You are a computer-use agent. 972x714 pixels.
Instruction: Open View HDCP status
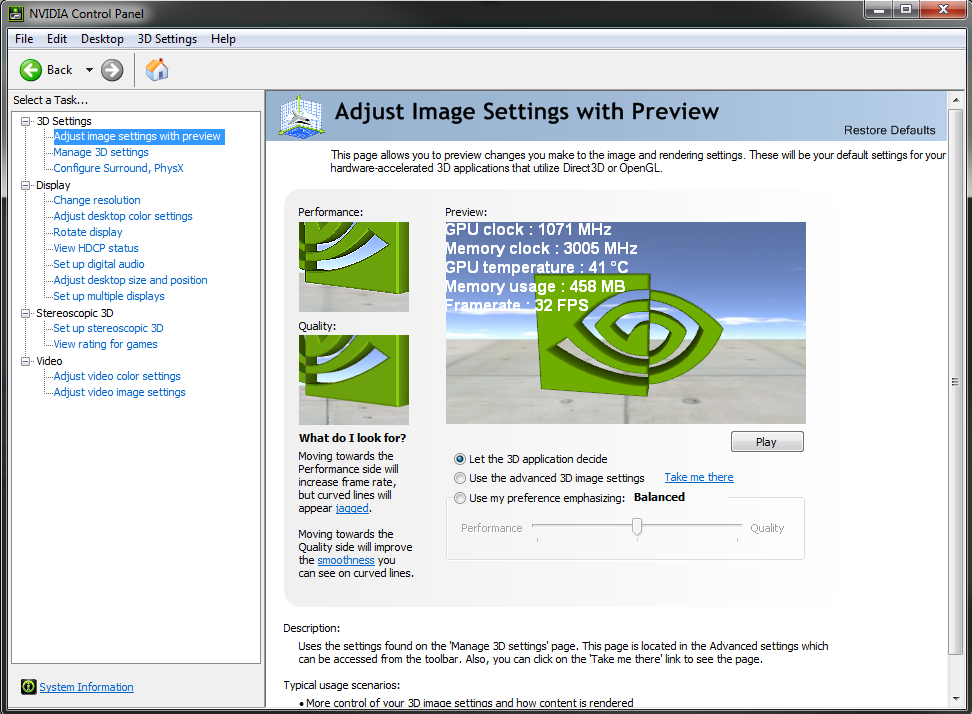pyautogui.click(x=96, y=249)
